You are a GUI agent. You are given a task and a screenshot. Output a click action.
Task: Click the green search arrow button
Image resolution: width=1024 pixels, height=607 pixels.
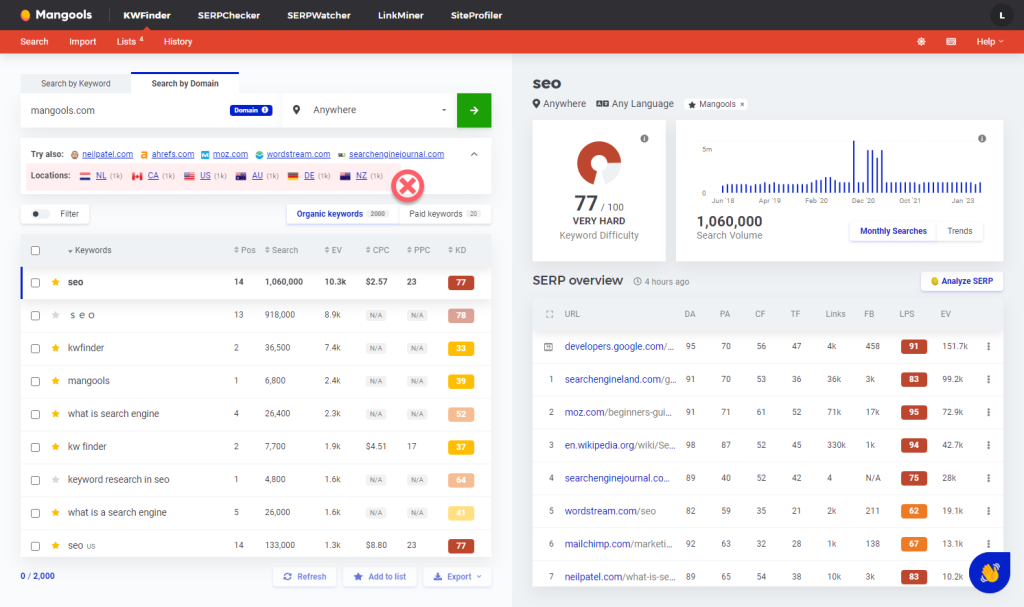[473, 110]
